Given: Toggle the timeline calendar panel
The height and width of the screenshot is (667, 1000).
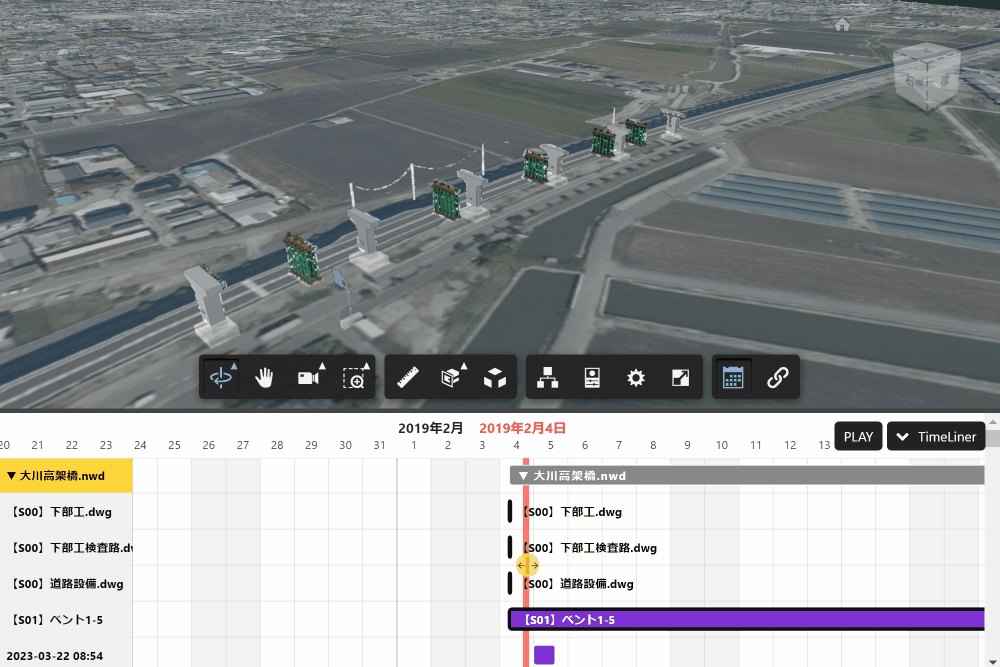Looking at the screenshot, I should point(733,377).
